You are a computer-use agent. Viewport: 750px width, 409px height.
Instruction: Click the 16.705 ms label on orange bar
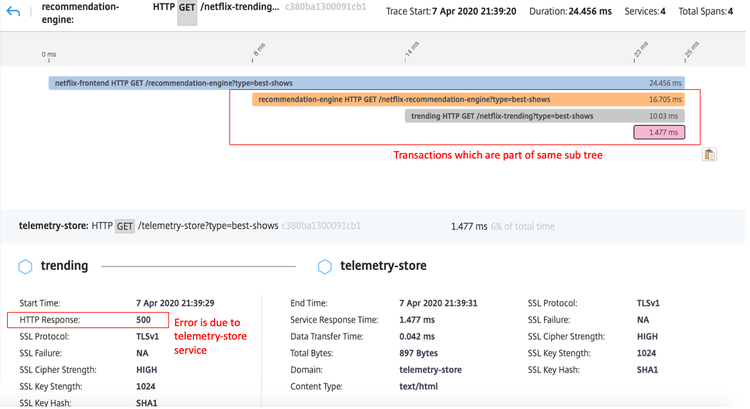coord(665,99)
